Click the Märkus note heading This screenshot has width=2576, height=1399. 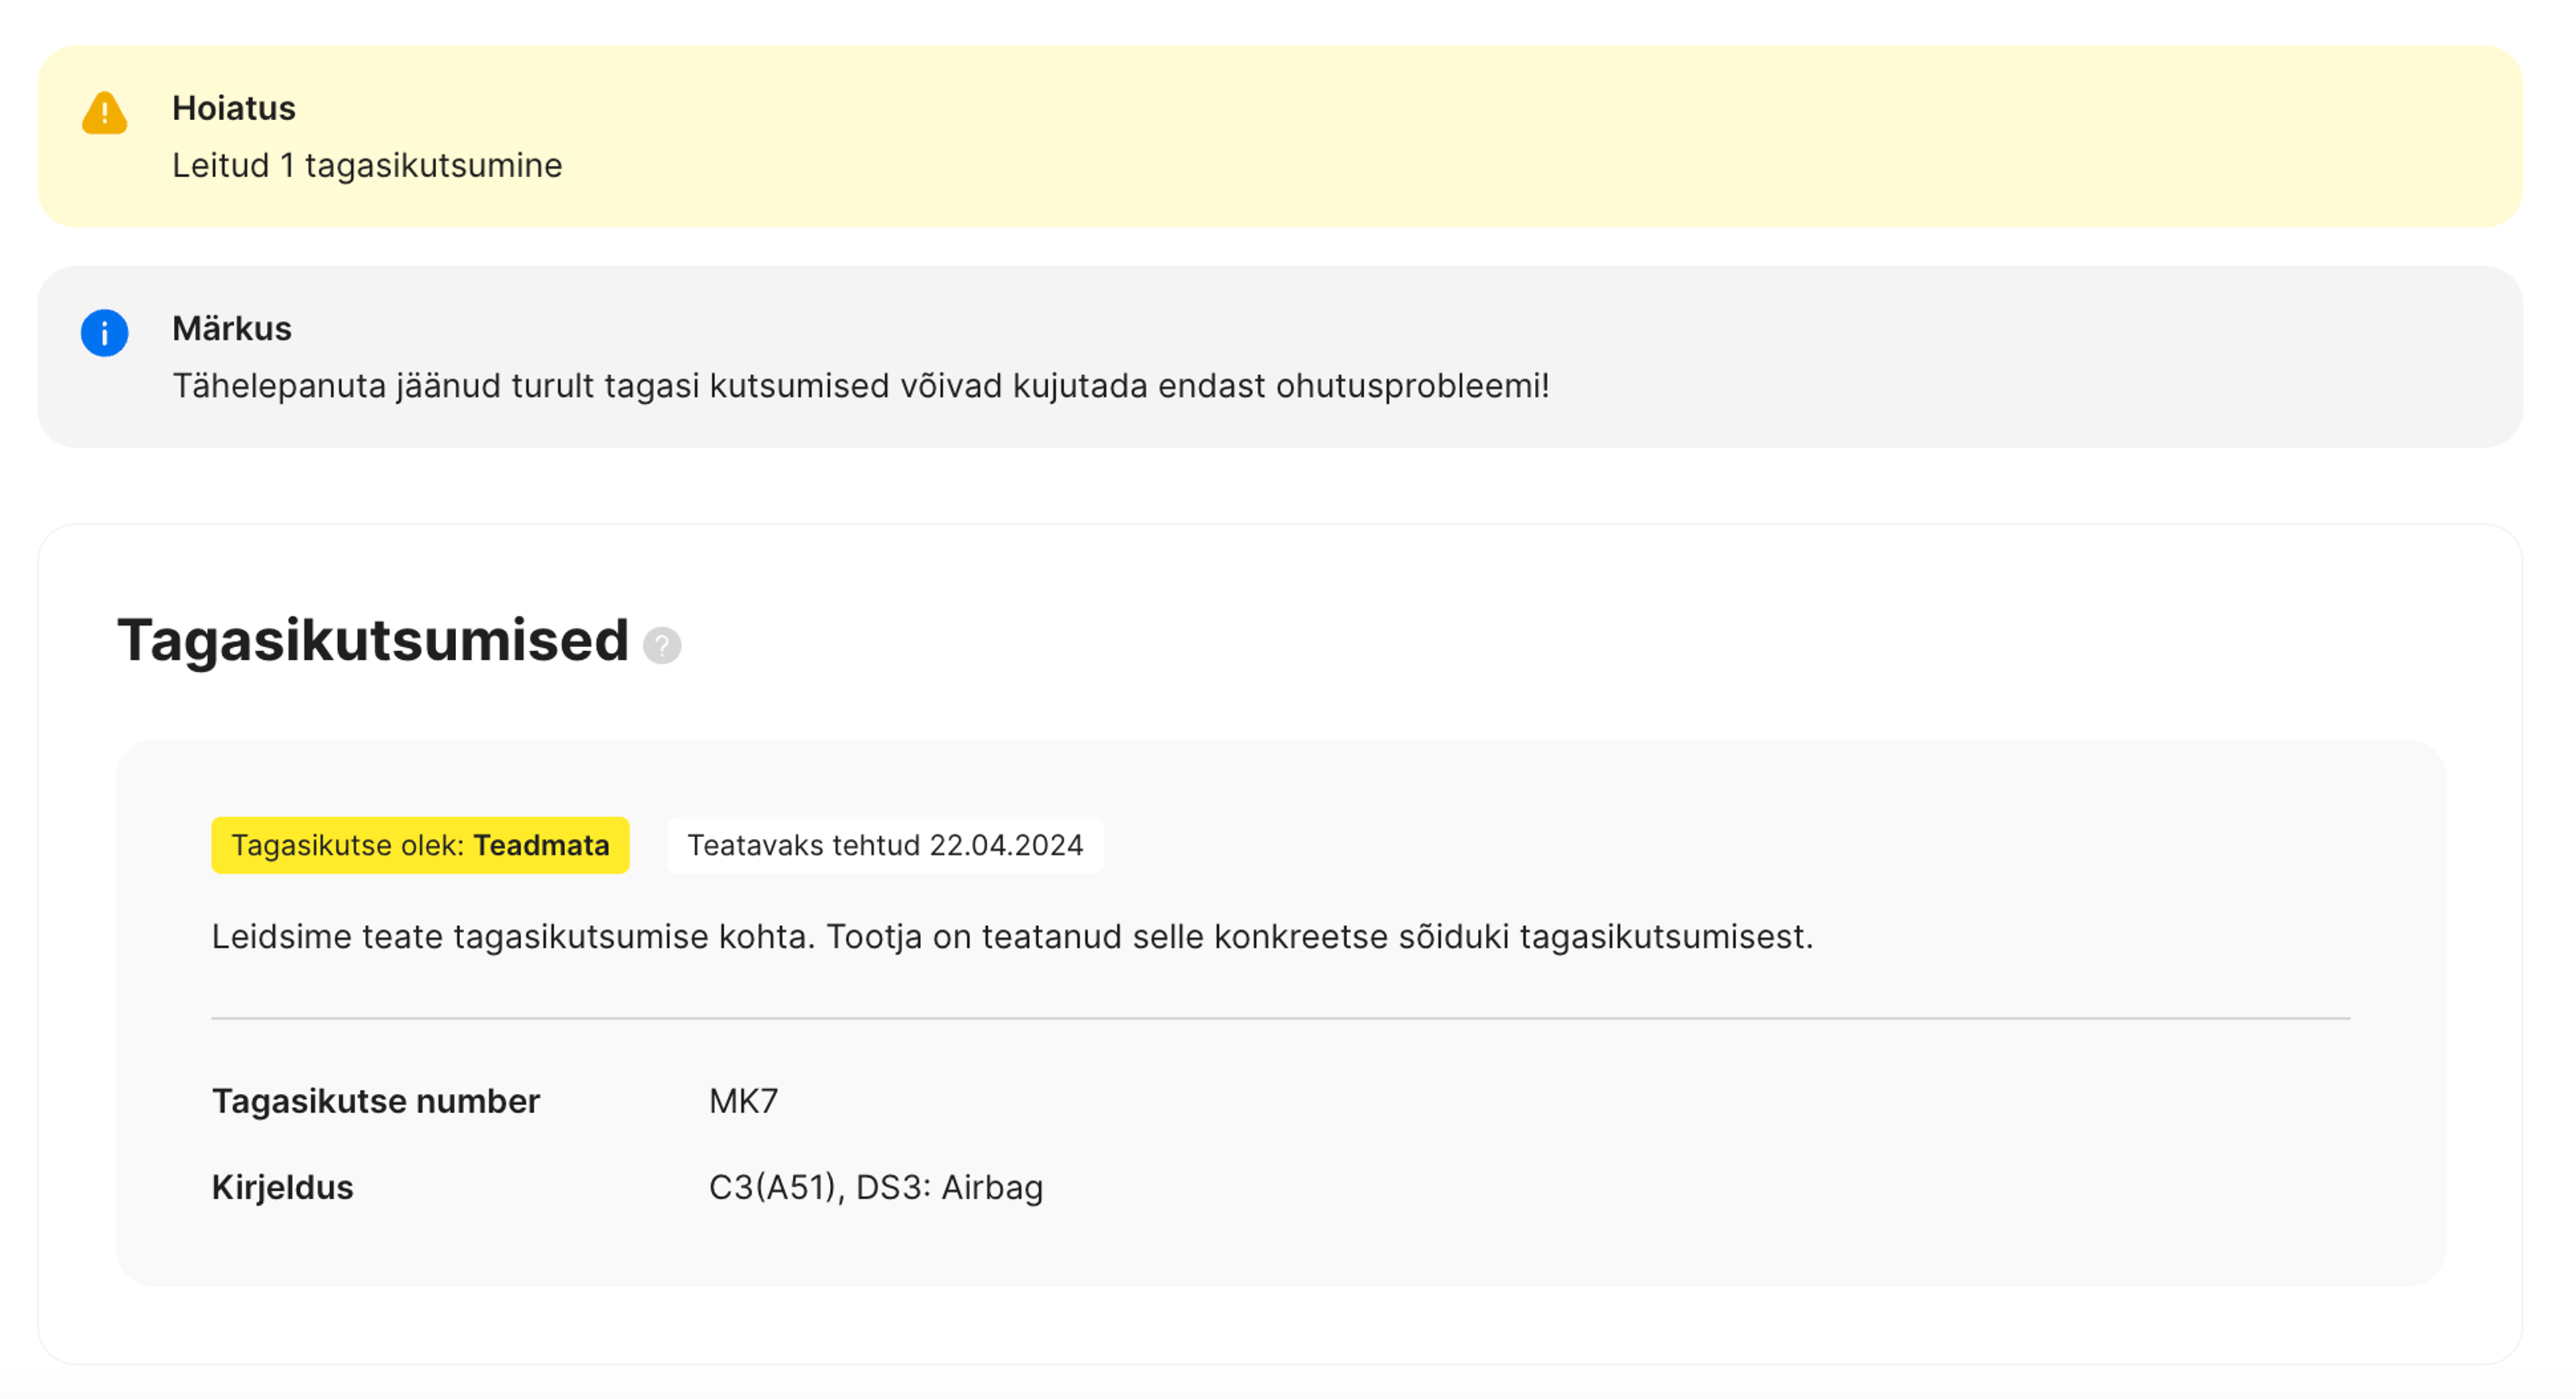[x=231, y=328]
